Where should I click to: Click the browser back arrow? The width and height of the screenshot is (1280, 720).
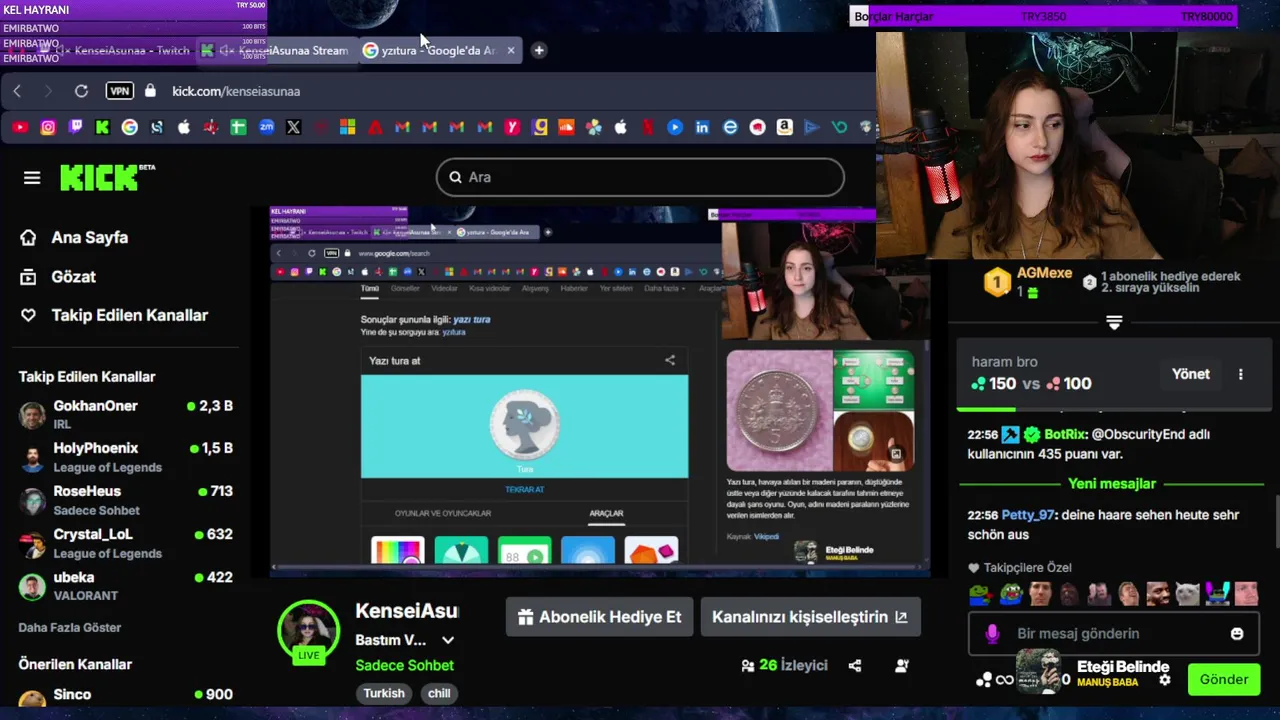[17, 91]
